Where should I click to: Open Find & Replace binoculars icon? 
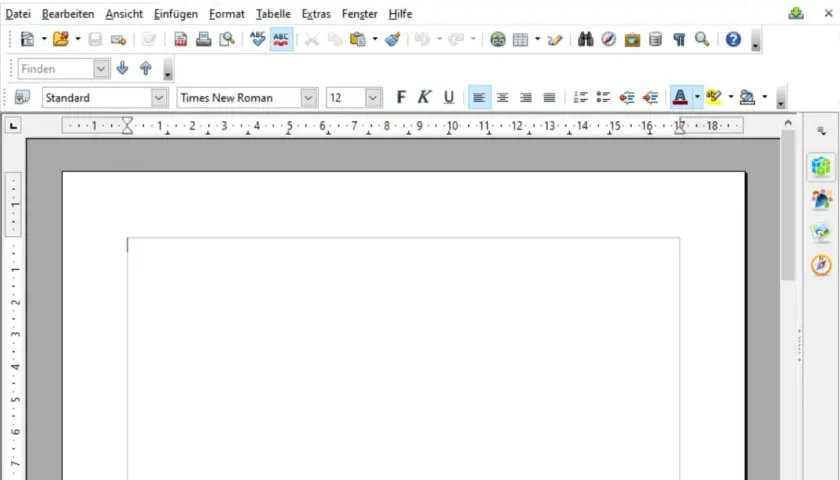(x=586, y=39)
